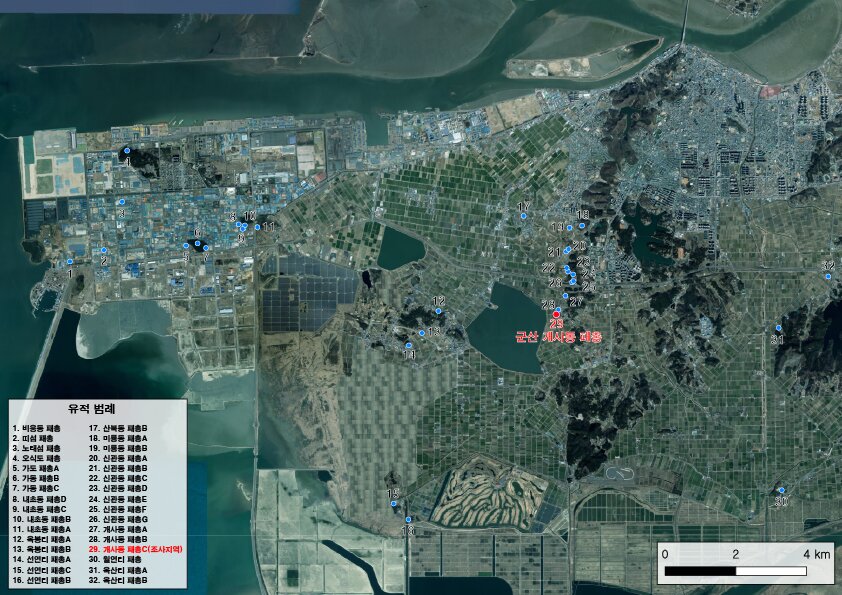842x595 pixels.
Task: Click blue marker 19 on the map
Action: (x=570, y=228)
